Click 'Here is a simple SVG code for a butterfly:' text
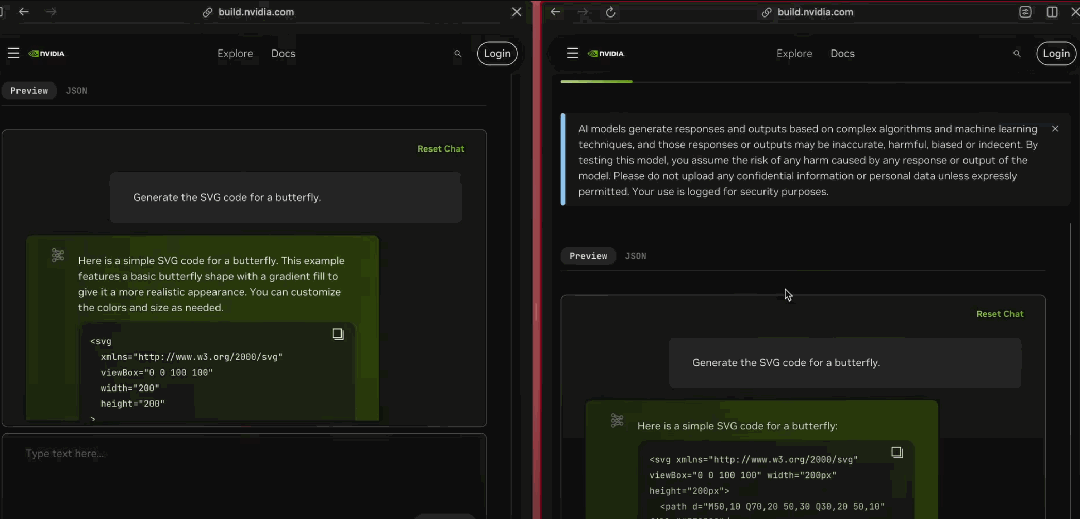 (737, 426)
